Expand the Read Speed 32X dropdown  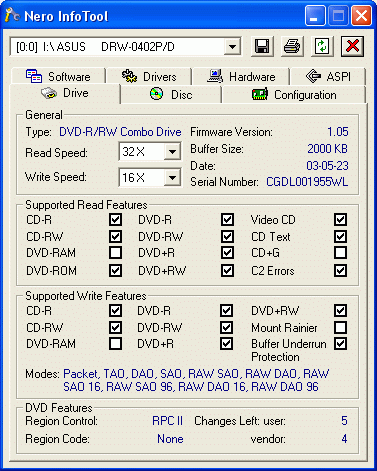click(x=172, y=152)
